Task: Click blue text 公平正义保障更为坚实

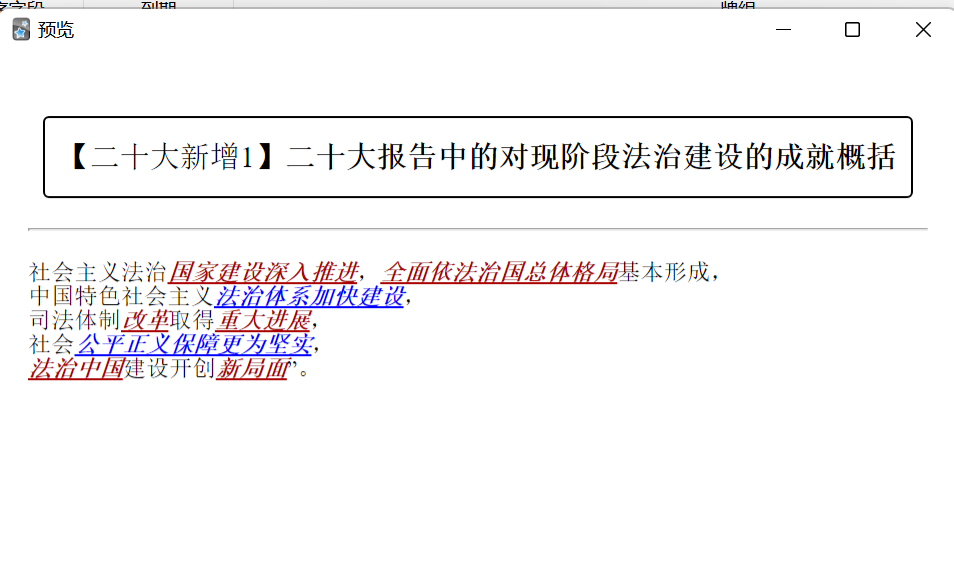Action: click(x=194, y=344)
